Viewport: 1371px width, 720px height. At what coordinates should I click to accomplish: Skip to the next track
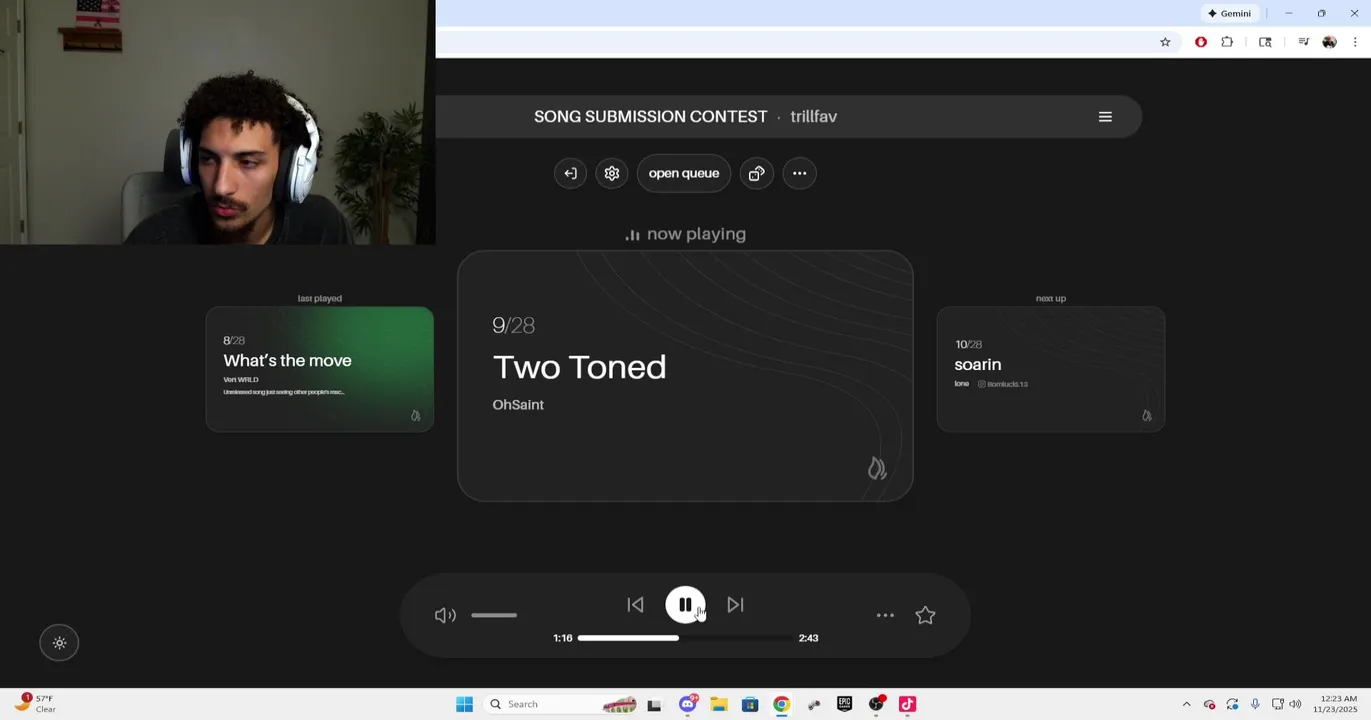(x=735, y=604)
